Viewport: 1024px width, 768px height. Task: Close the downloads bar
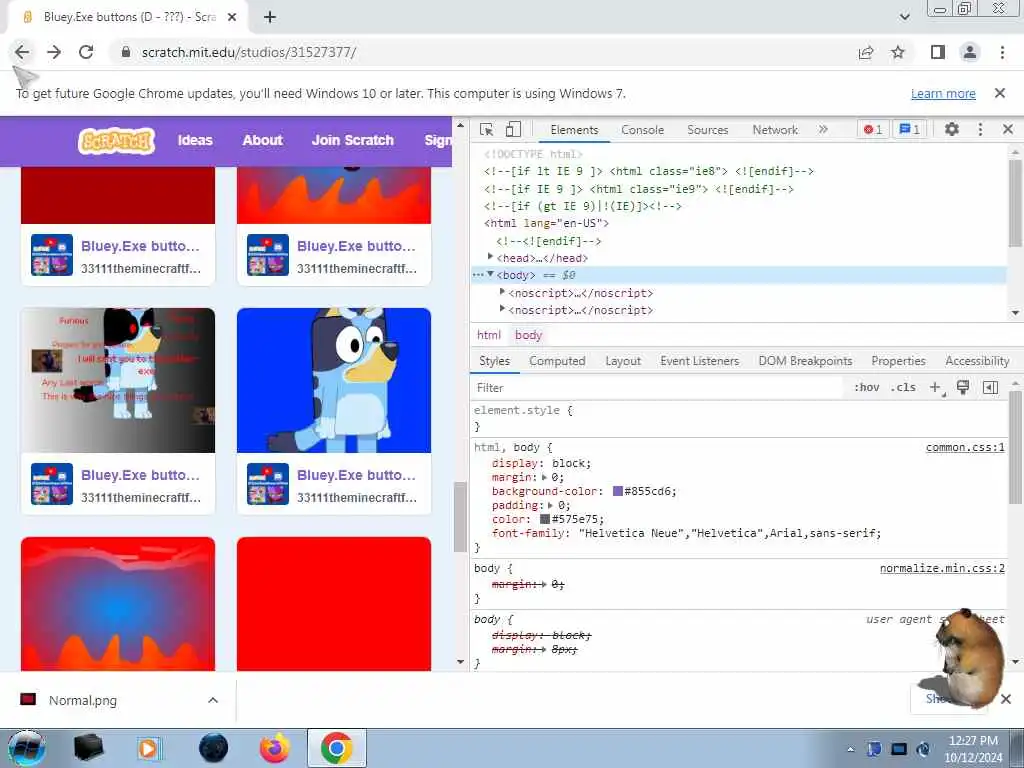(x=1006, y=699)
